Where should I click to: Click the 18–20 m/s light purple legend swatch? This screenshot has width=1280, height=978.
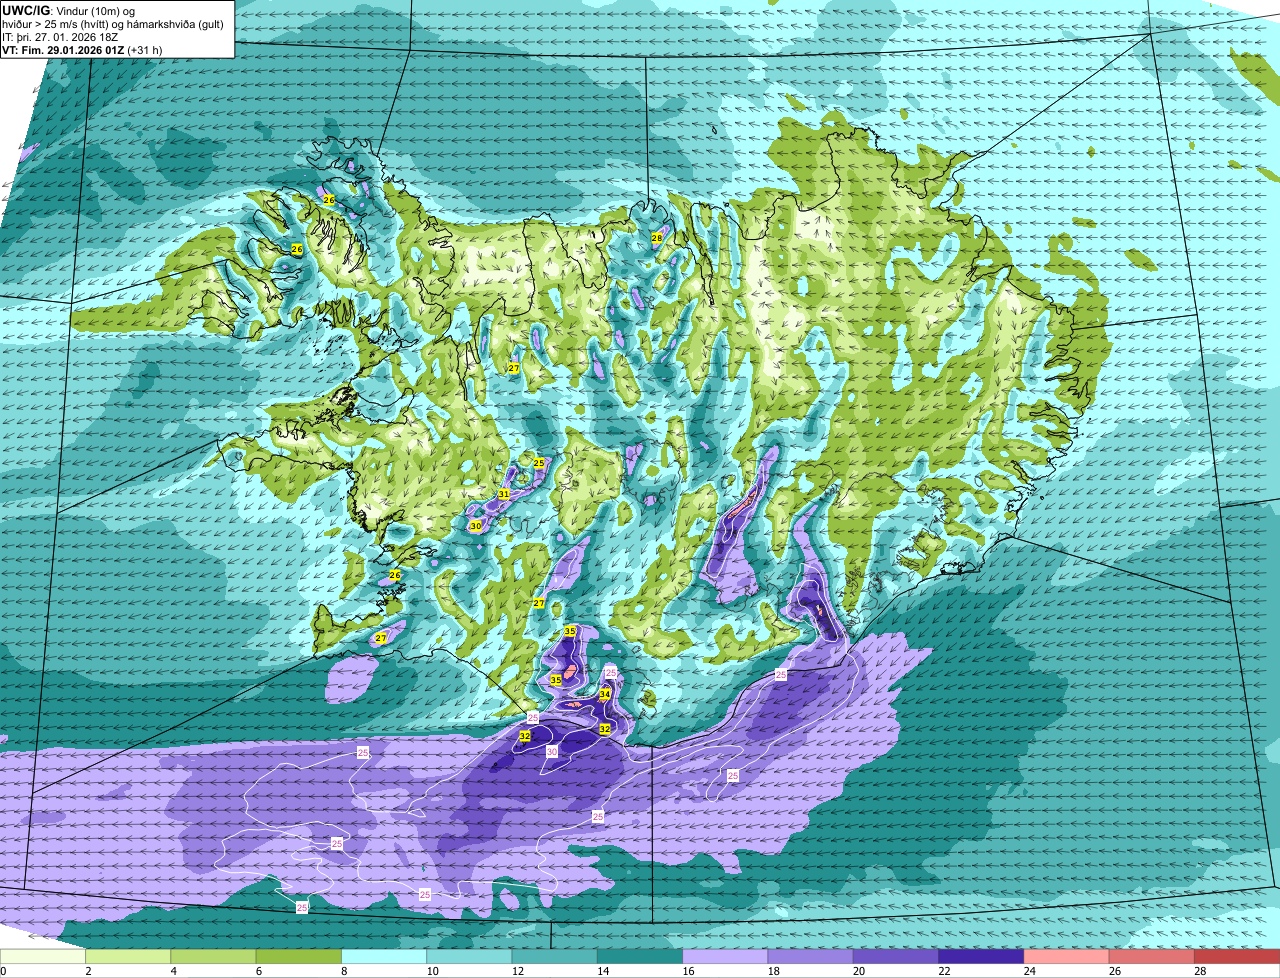click(x=810, y=956)
